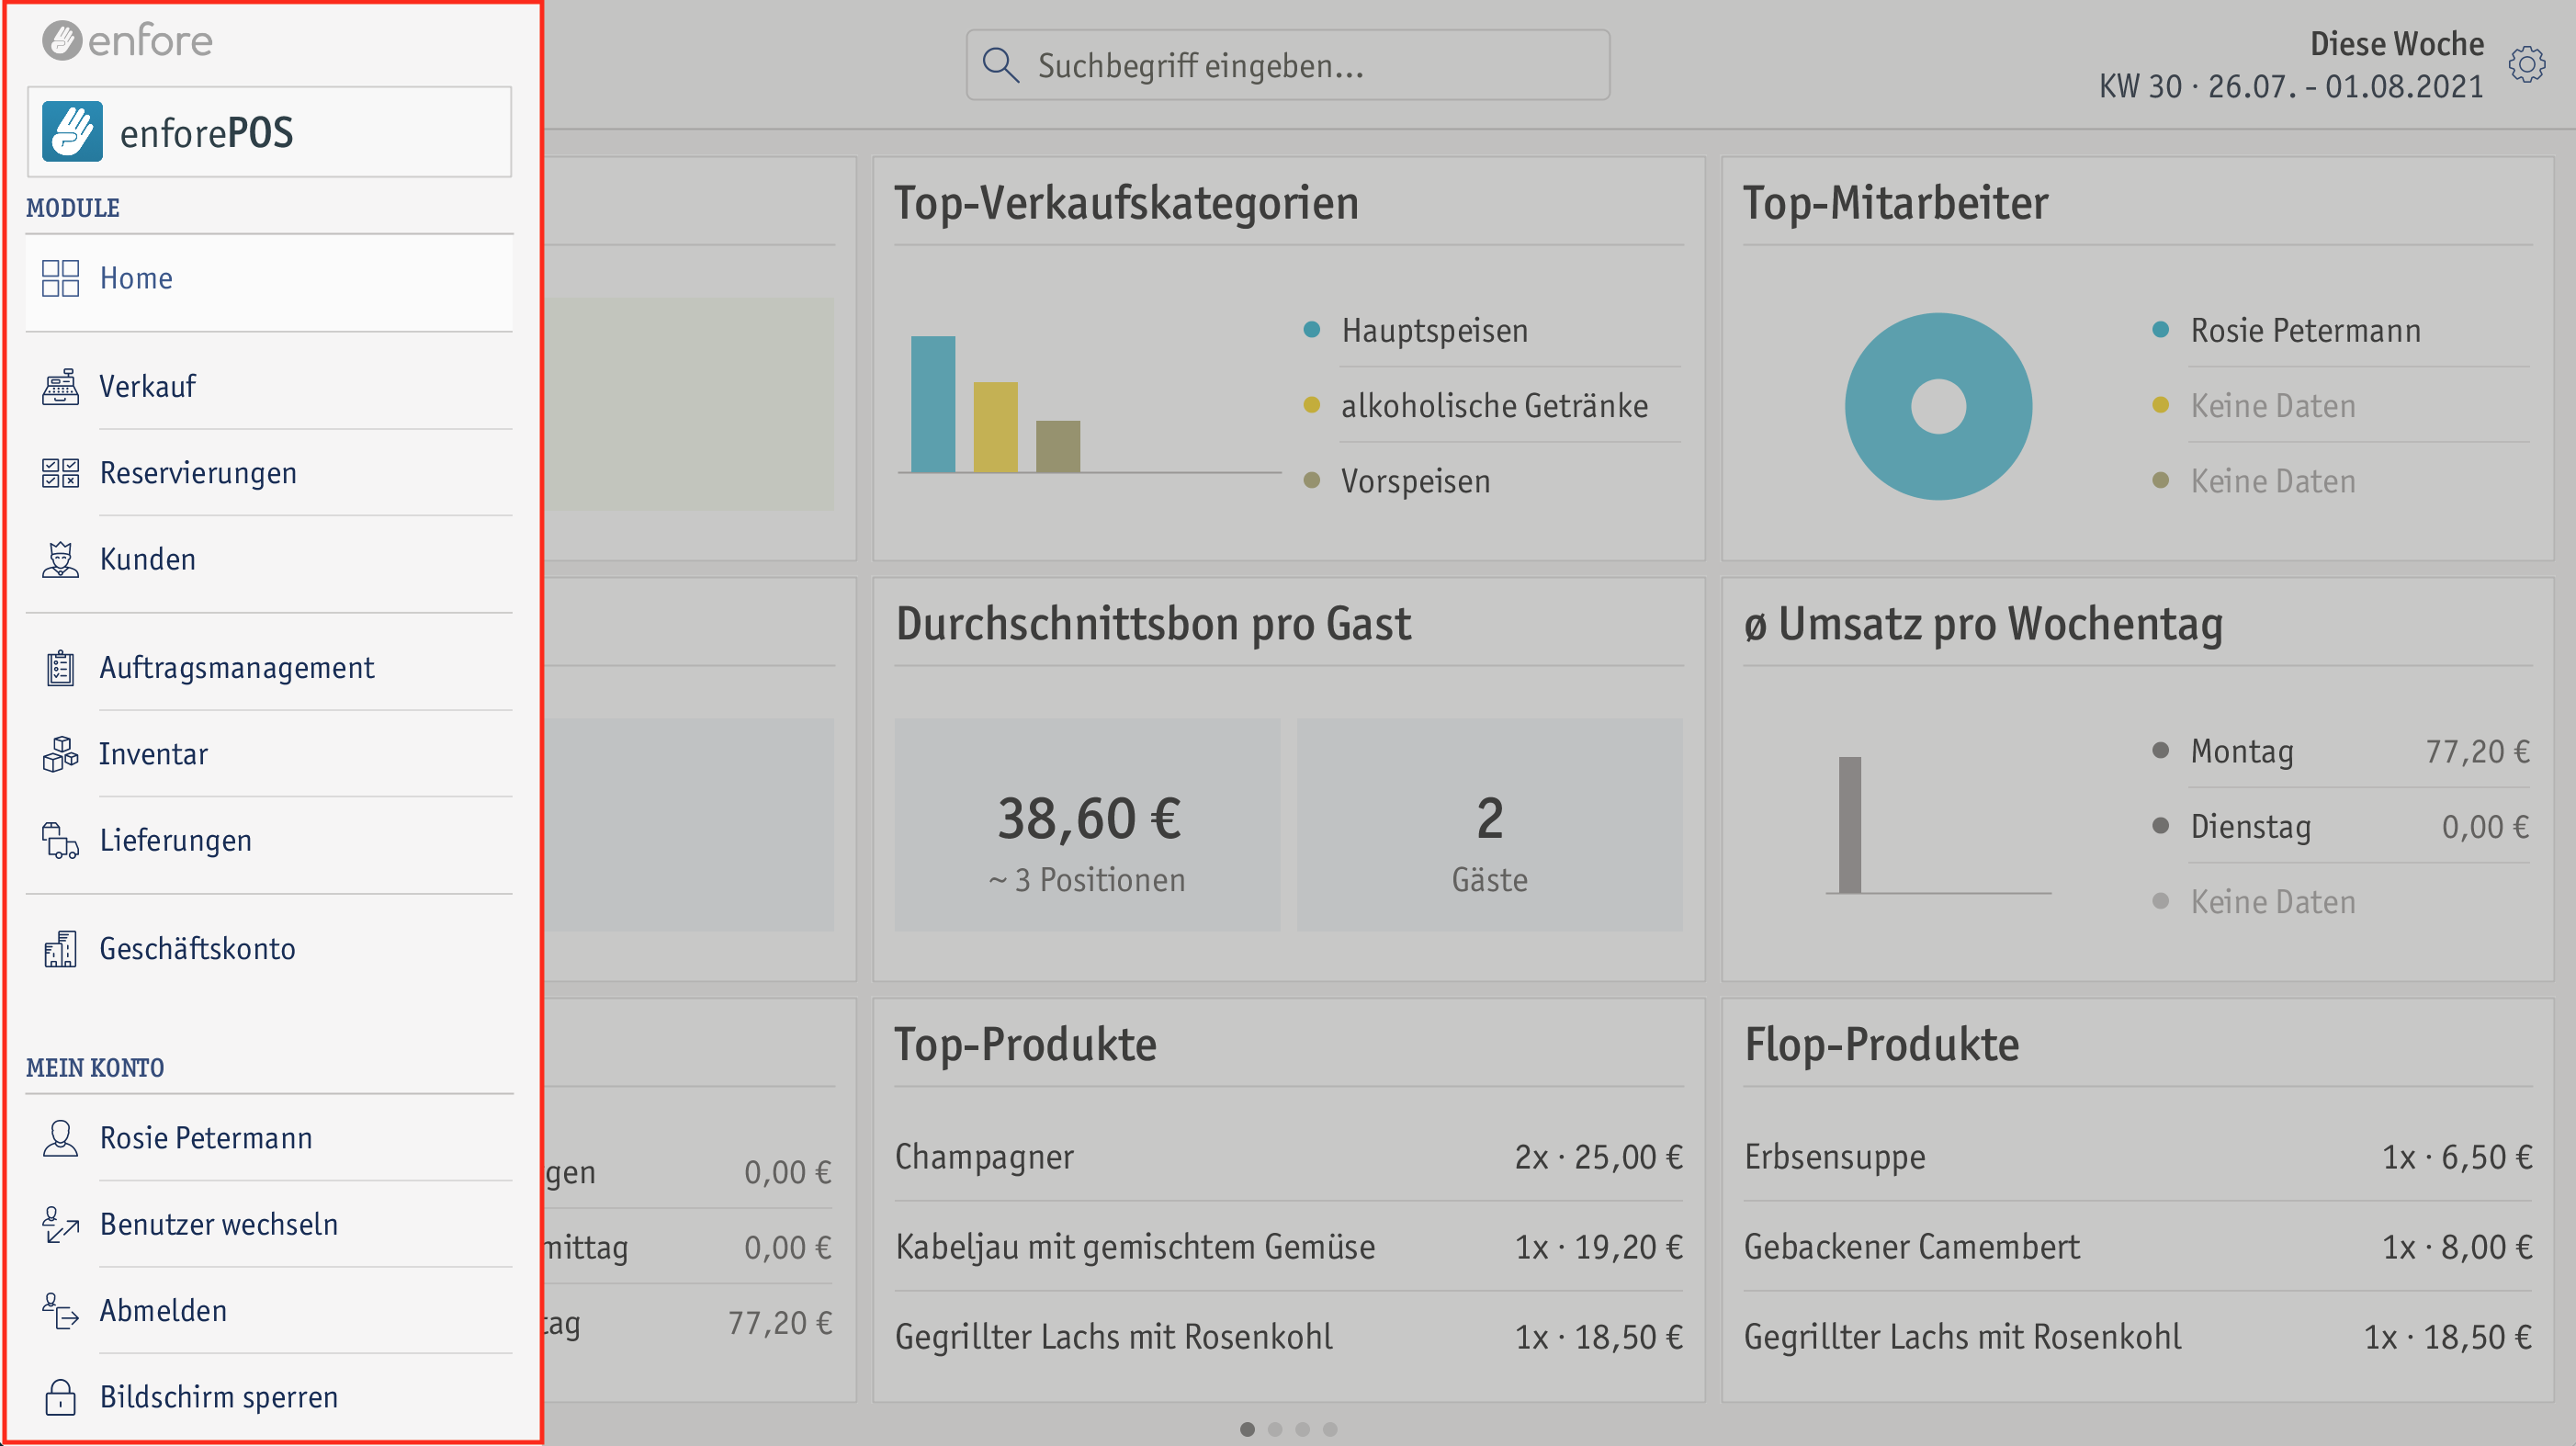Image resolution: width=2576 pixels, height=1446 pixels.
Task: Click the enfore logo at top
Action: pyautogui.click(x=127, y=41)
